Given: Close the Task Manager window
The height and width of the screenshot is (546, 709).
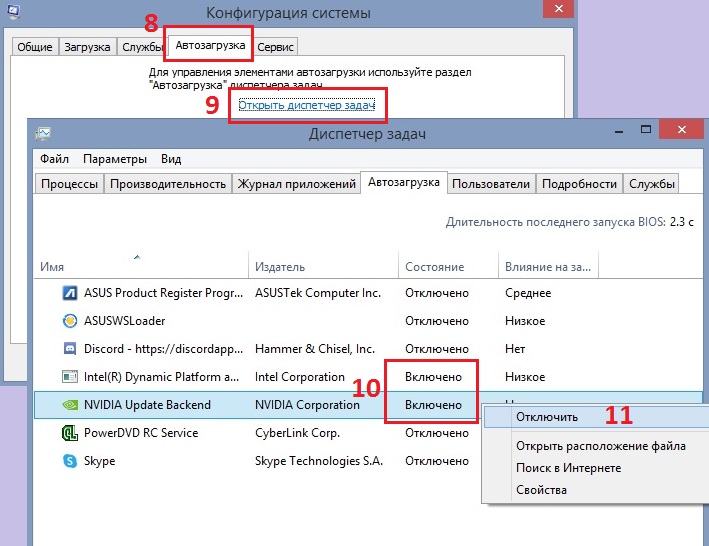Looking at the screenshot, I should coord(681,130).
